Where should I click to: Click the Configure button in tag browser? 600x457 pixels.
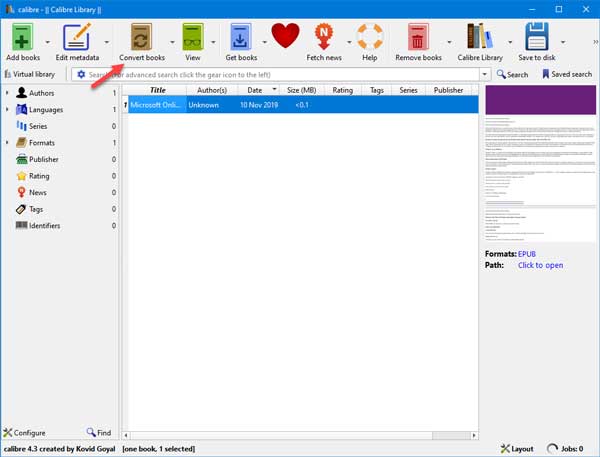click(24, 433)
